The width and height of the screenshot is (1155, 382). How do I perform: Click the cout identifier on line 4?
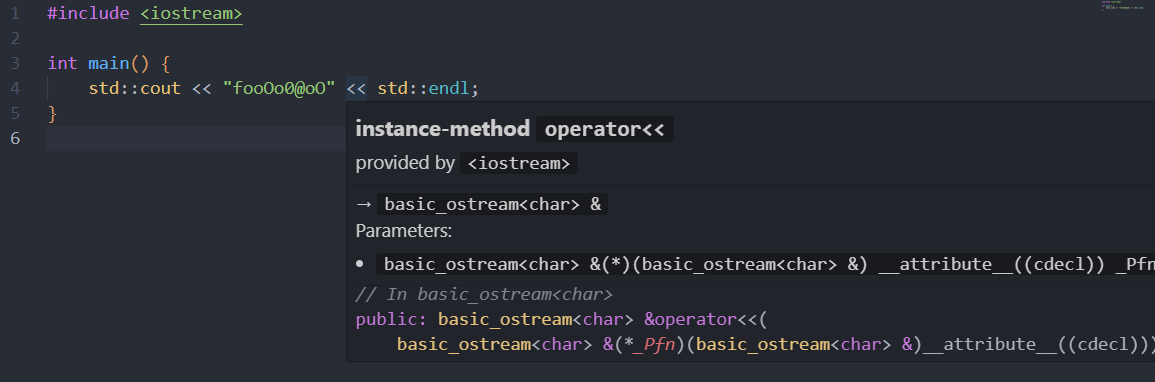pos(161,88)
